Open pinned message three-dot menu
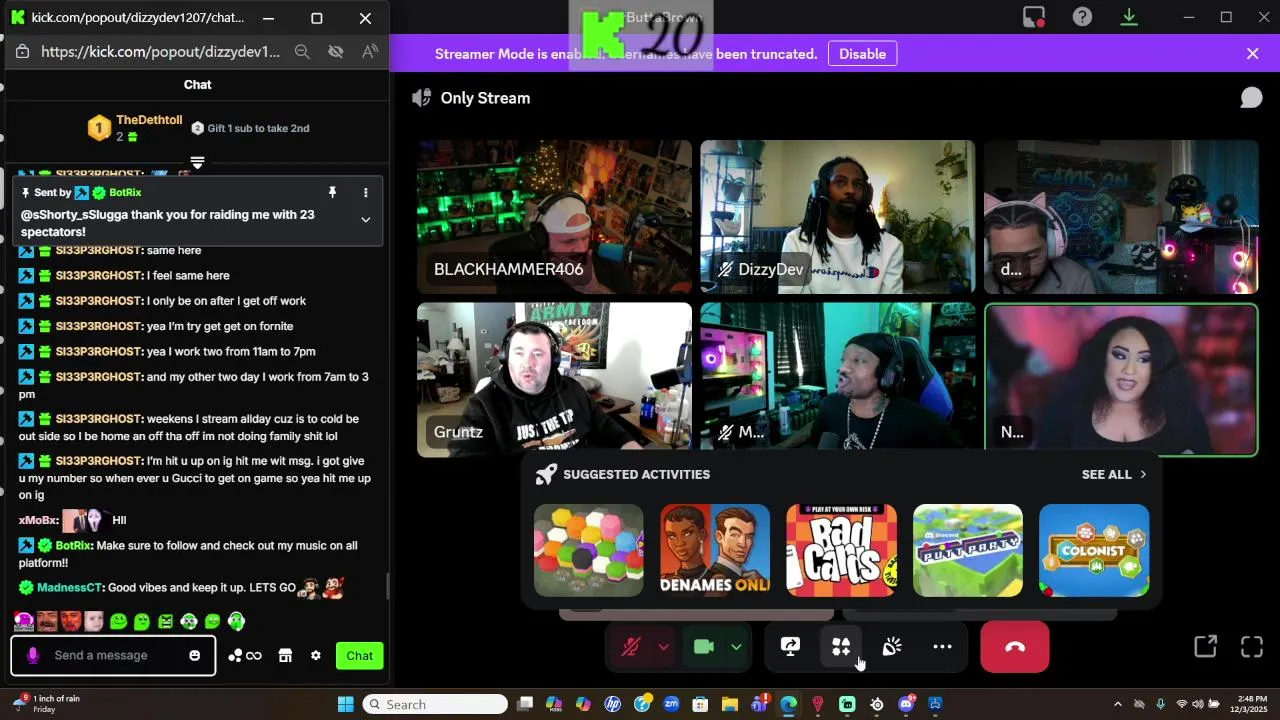This screenshot has width=1280, height=720. click(365, 192)
